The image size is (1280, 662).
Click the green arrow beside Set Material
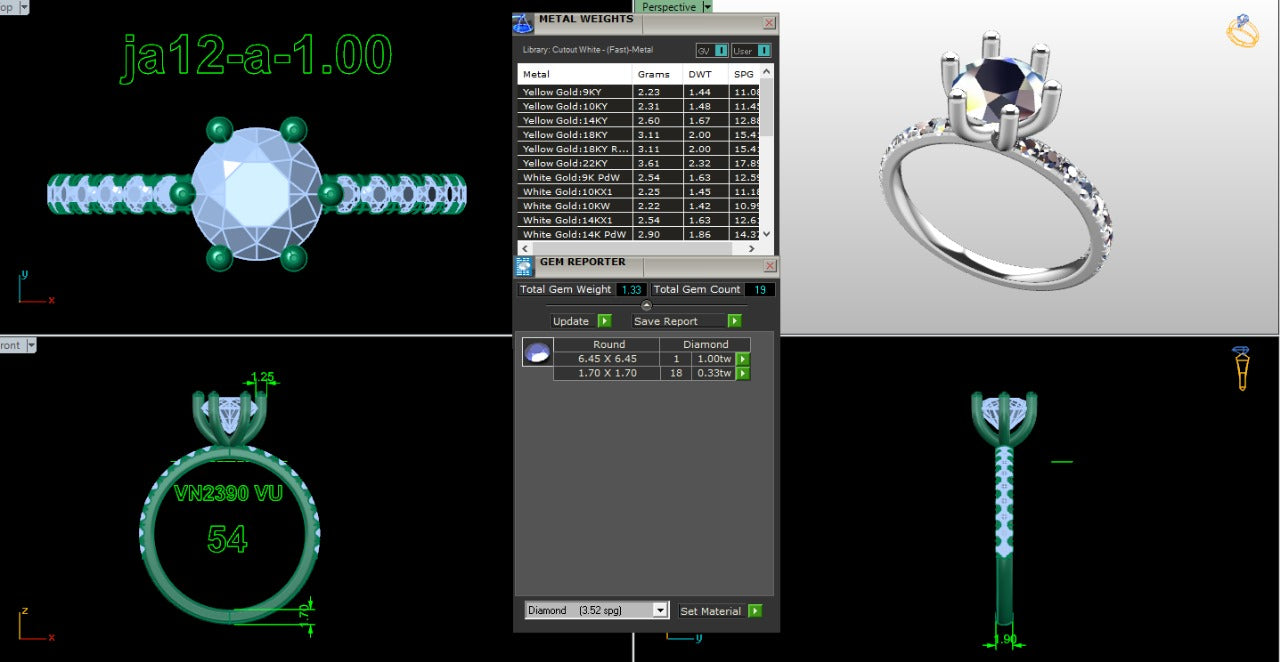click(755, 611)
